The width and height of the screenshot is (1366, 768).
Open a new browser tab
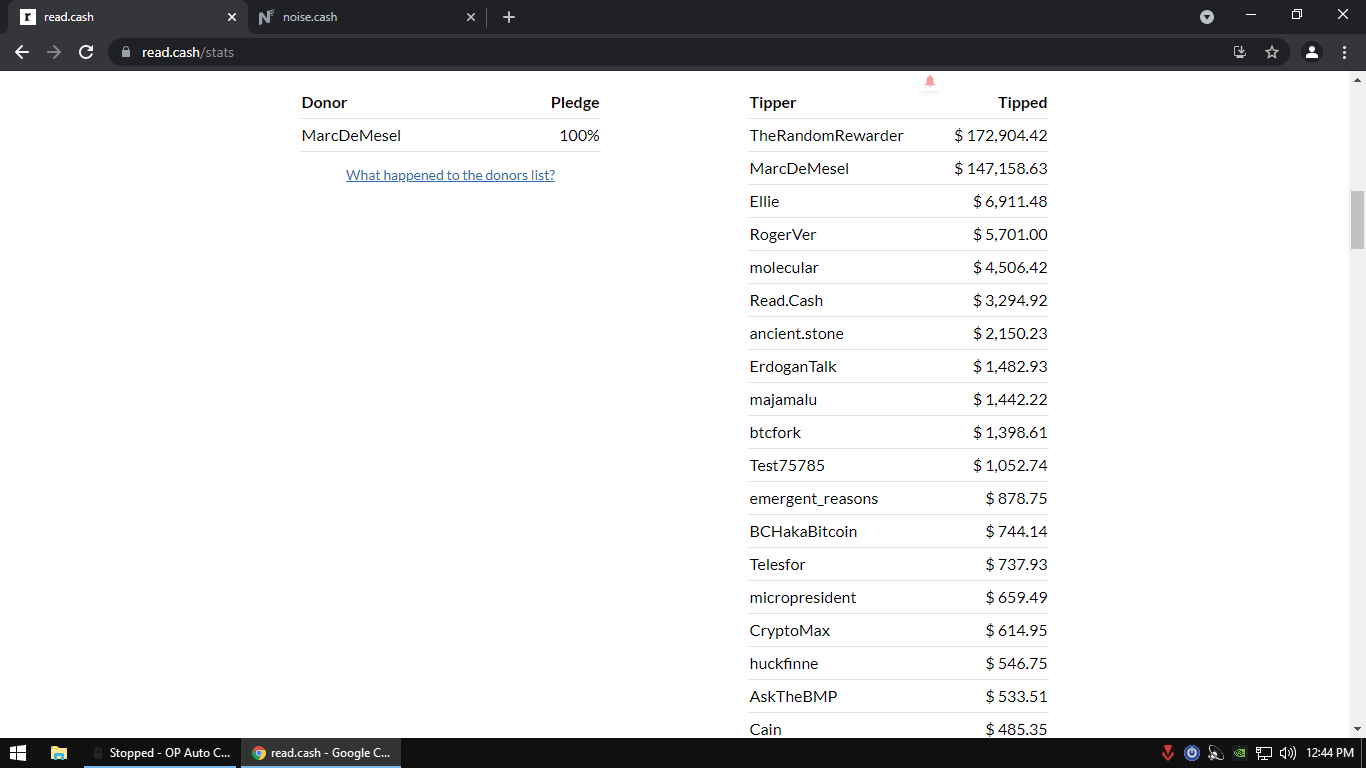point(509,17)
